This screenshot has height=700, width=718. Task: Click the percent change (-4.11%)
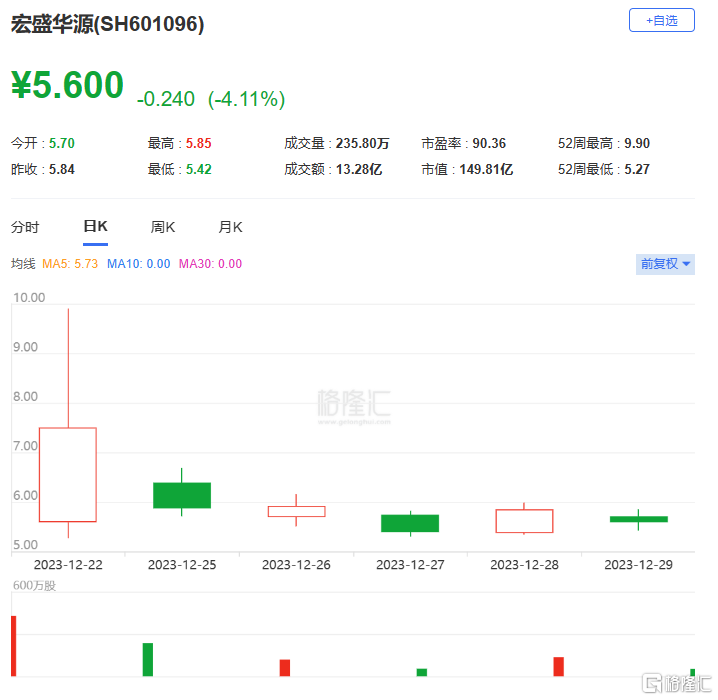[246, 99]
